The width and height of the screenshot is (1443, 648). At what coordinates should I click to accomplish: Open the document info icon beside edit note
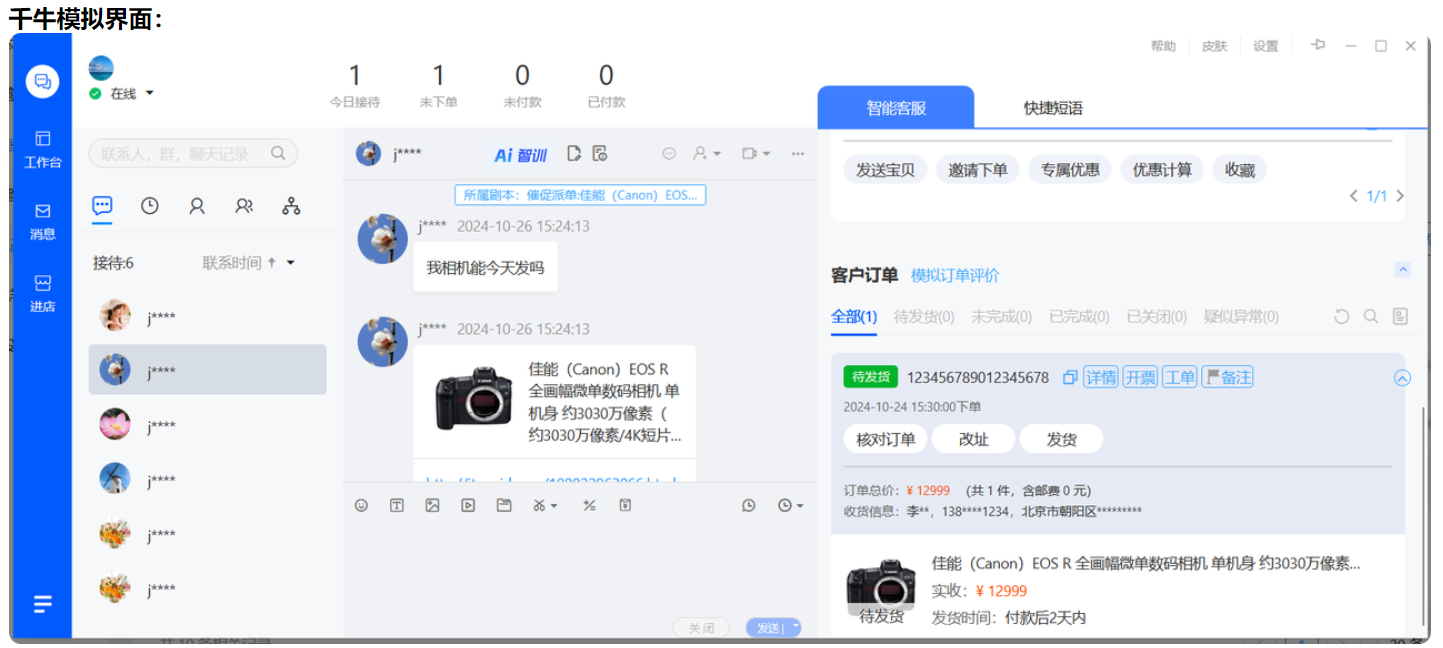pyautogui.click(x=600, y=153)
